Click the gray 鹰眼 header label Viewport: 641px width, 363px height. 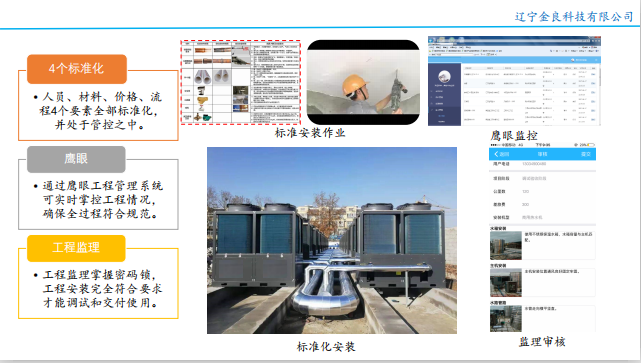pos(76,159)
